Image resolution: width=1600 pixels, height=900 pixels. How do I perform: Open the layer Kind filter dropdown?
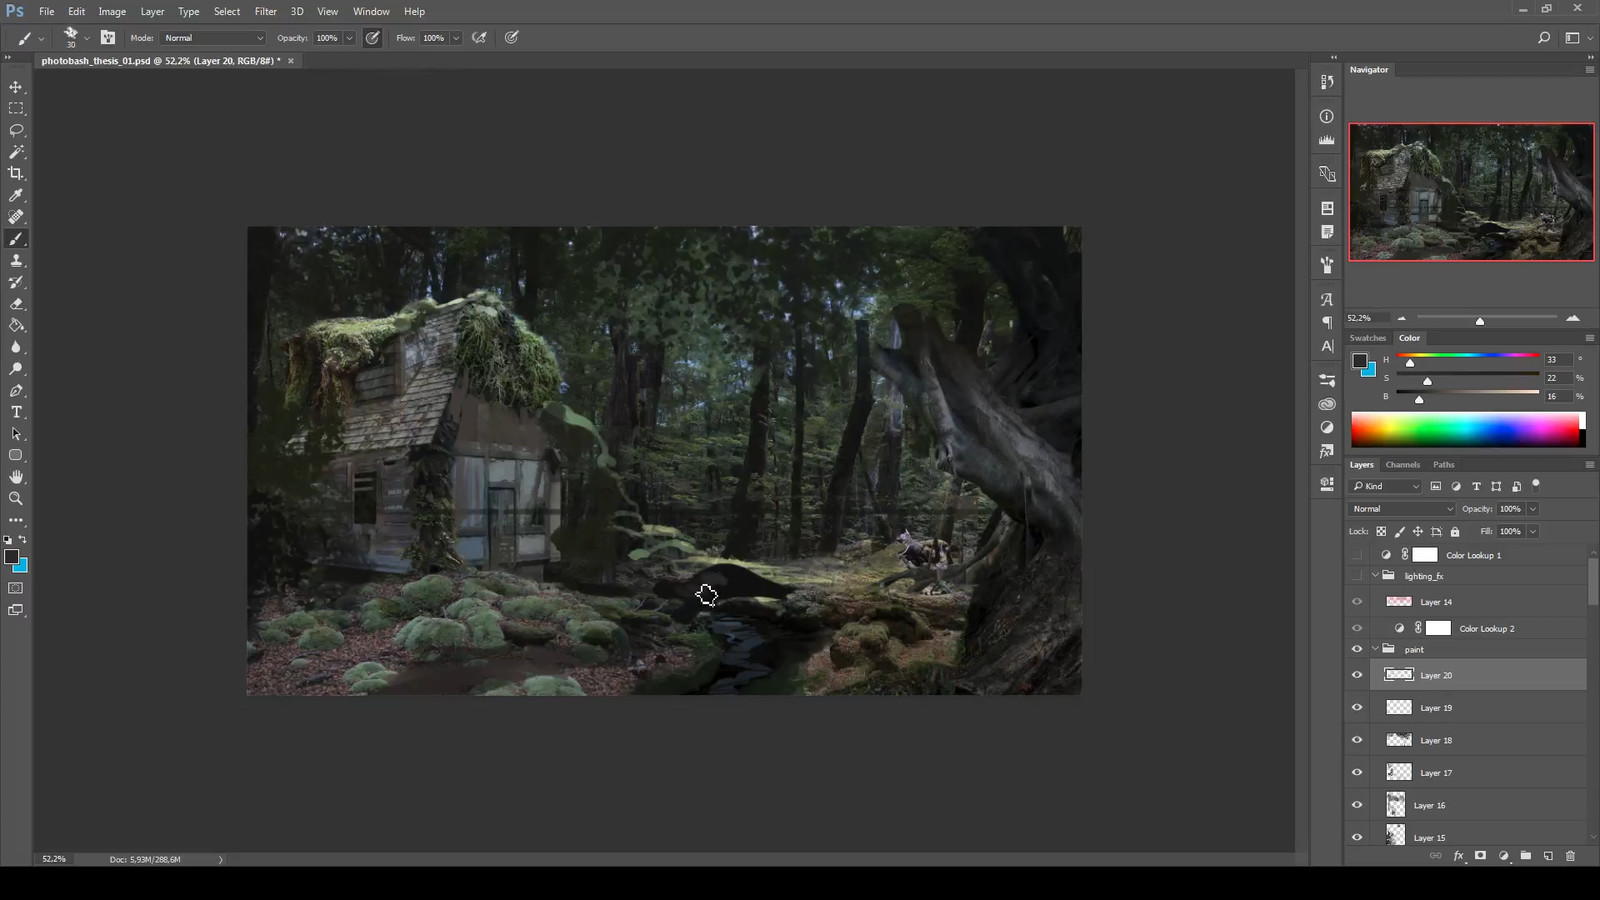pos(1385,486)
